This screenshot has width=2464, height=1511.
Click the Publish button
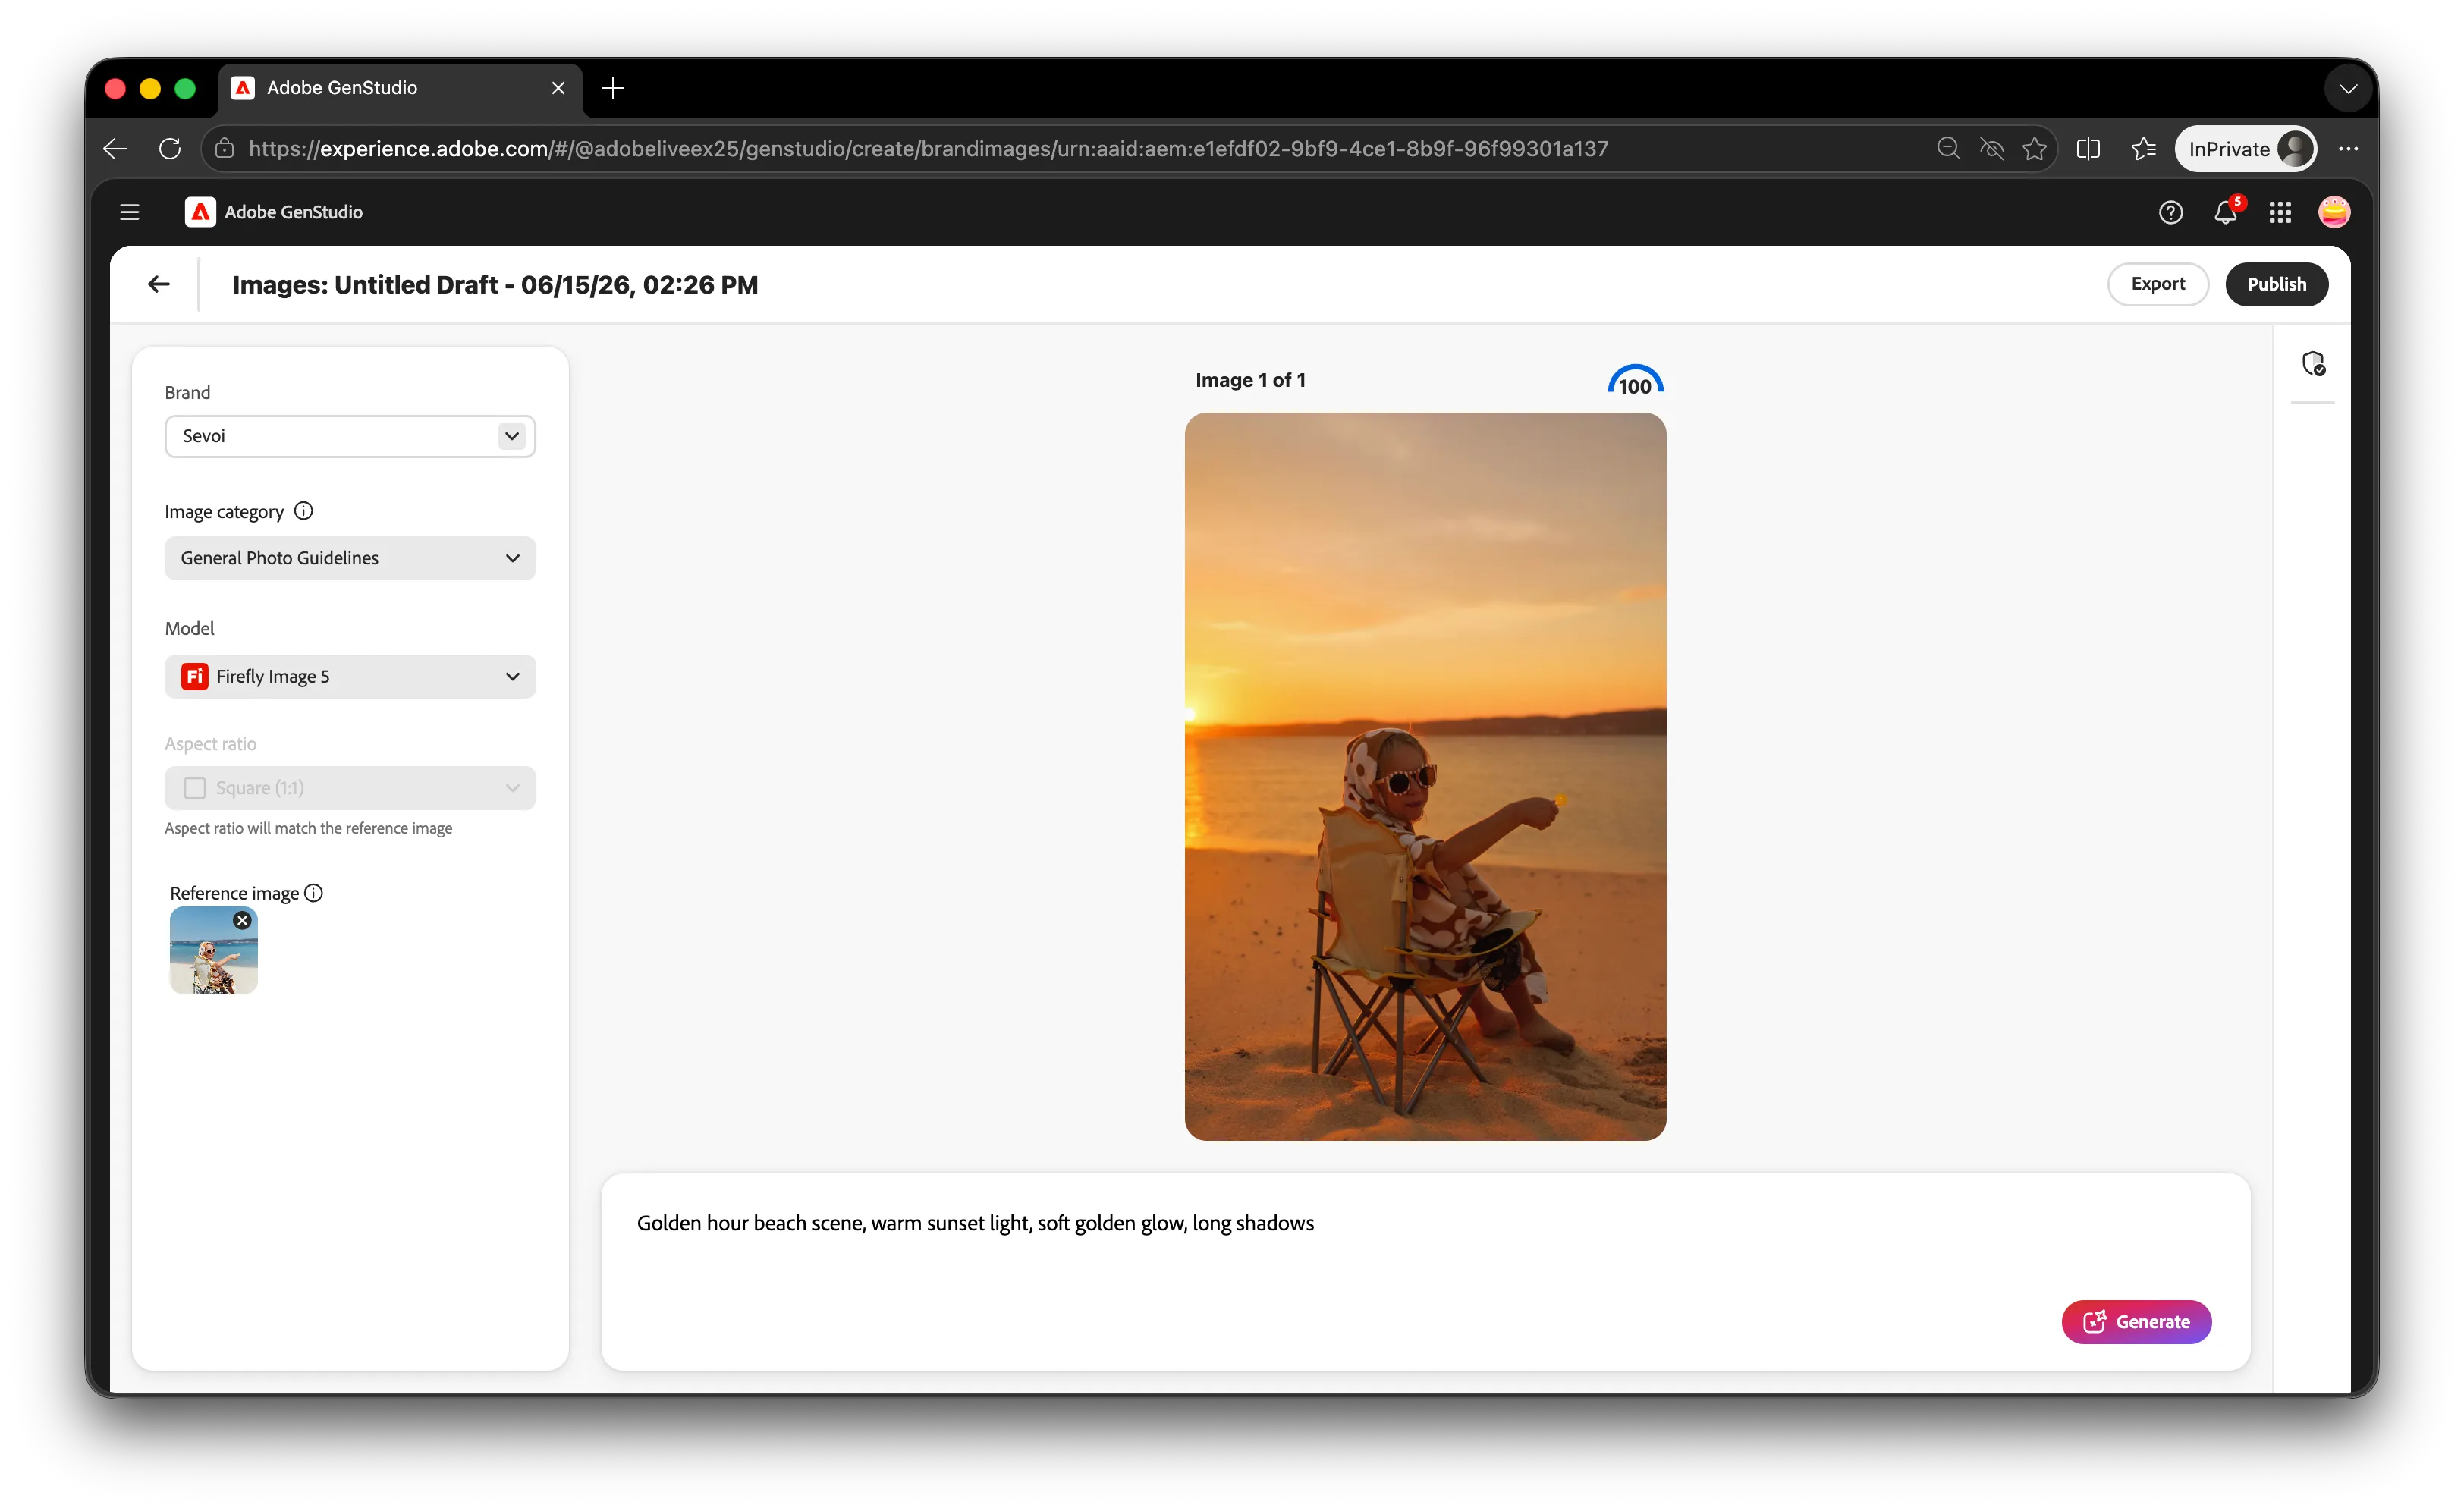click(x=2276, y=284)
